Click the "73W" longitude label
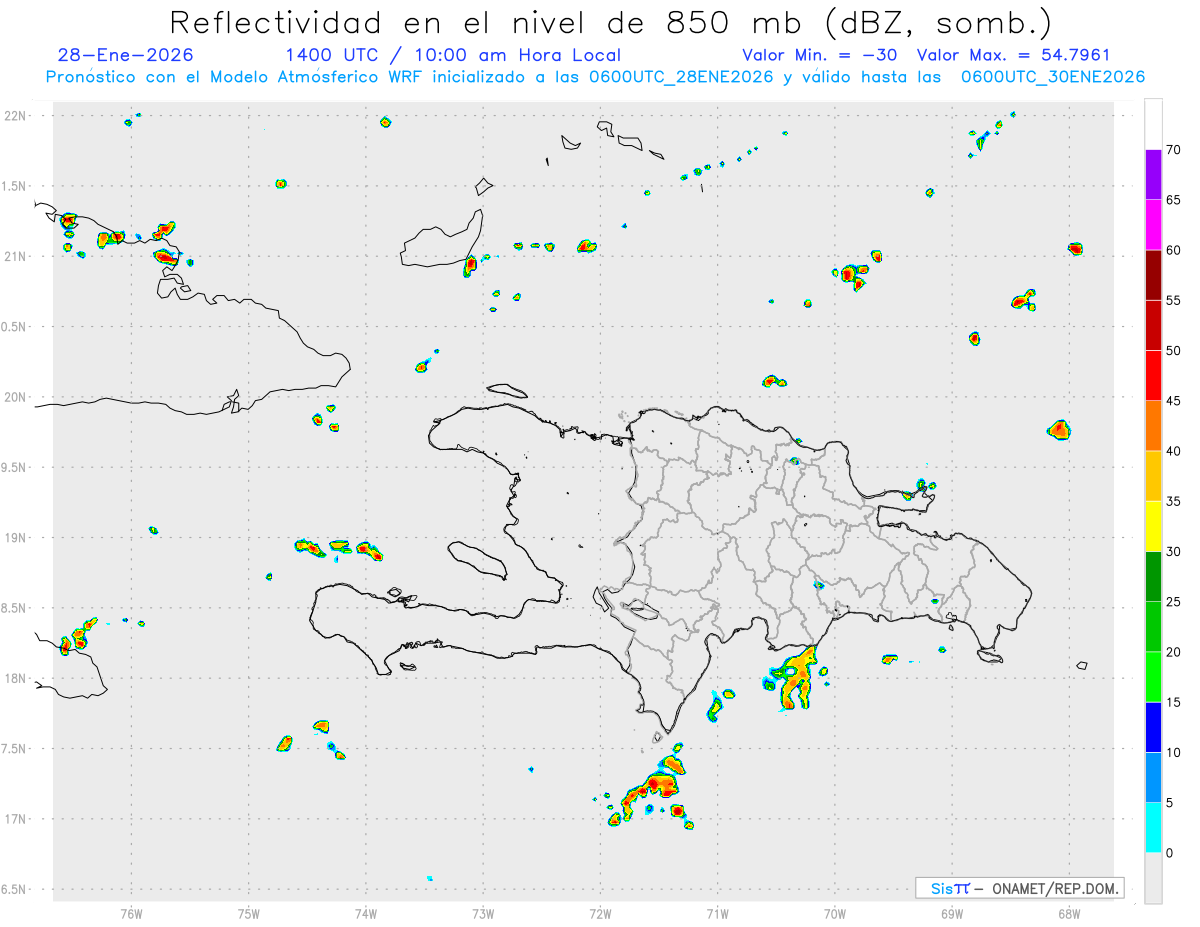Screen dimensions: 1200x927 coord(483,913)
